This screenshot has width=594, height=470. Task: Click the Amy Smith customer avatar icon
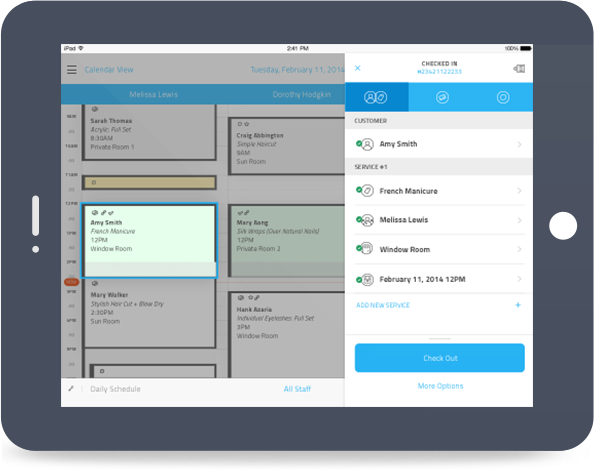tap(366, 144)
